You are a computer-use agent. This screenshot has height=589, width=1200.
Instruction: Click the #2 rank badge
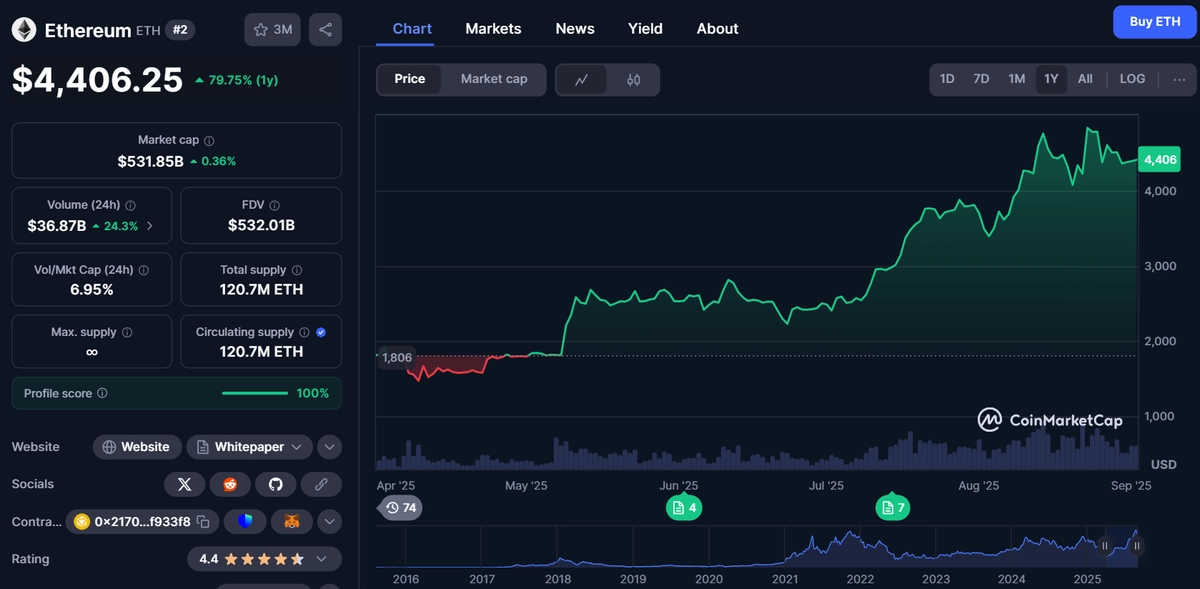click(180, 30)
